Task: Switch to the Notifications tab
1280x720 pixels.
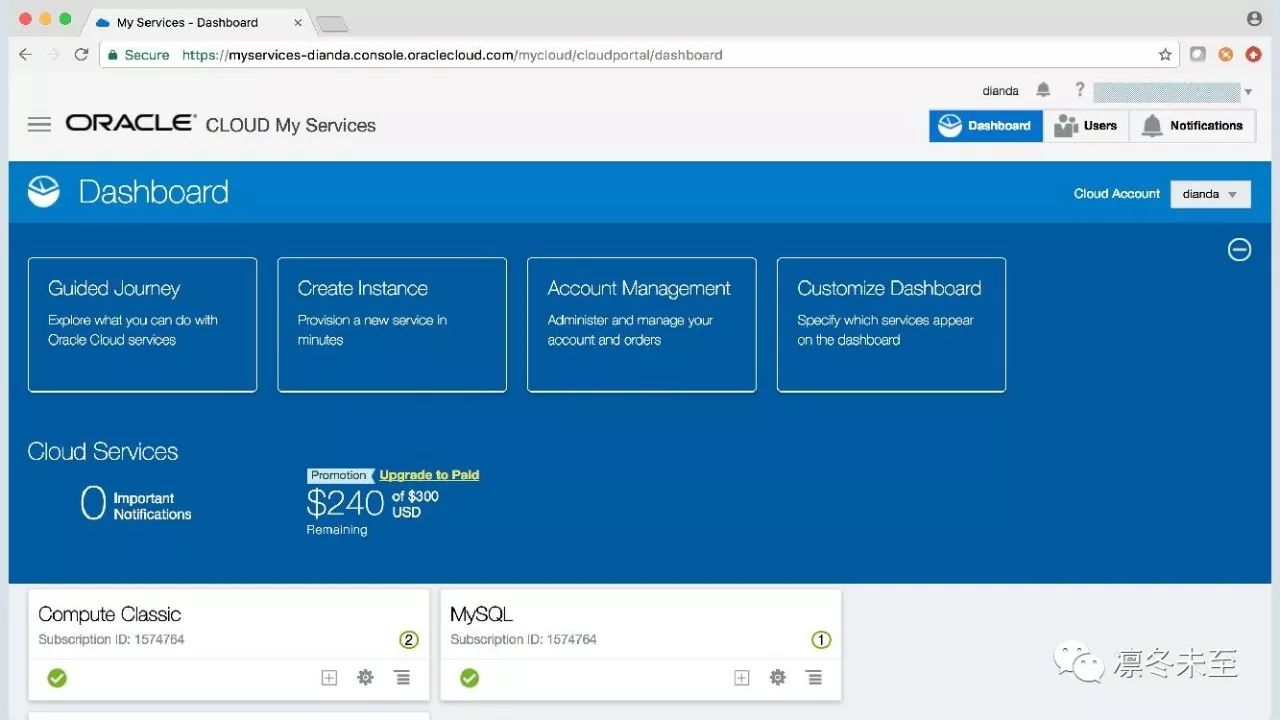Action: [1193, 126]
